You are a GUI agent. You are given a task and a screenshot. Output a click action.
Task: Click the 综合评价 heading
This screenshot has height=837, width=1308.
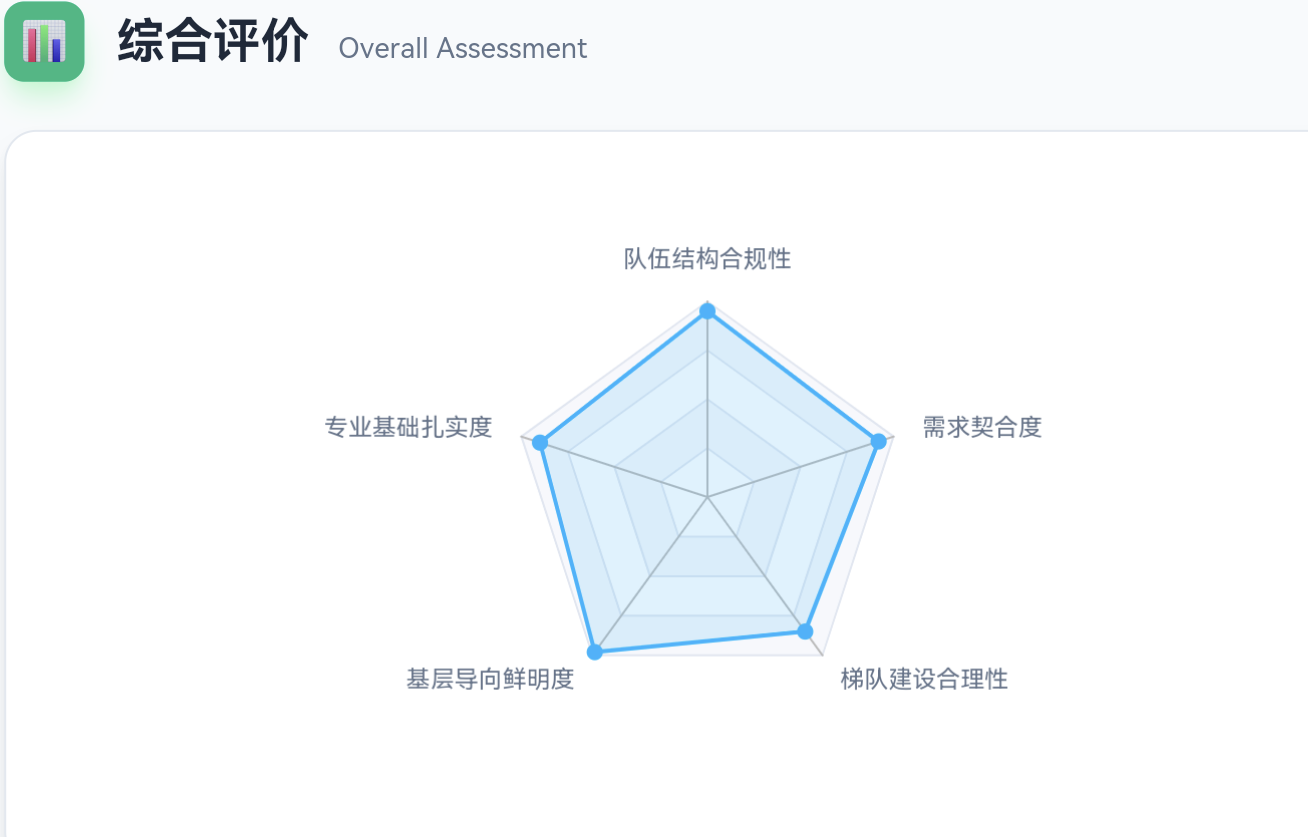click(x=212, y=44)
